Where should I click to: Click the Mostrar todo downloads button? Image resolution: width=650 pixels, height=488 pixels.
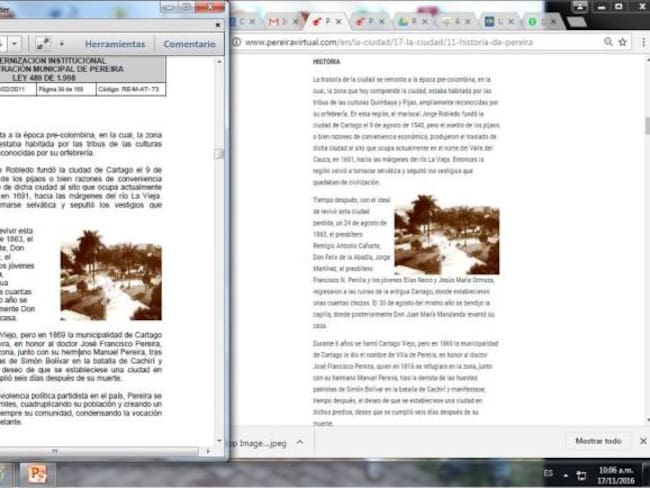click(598, 441)
